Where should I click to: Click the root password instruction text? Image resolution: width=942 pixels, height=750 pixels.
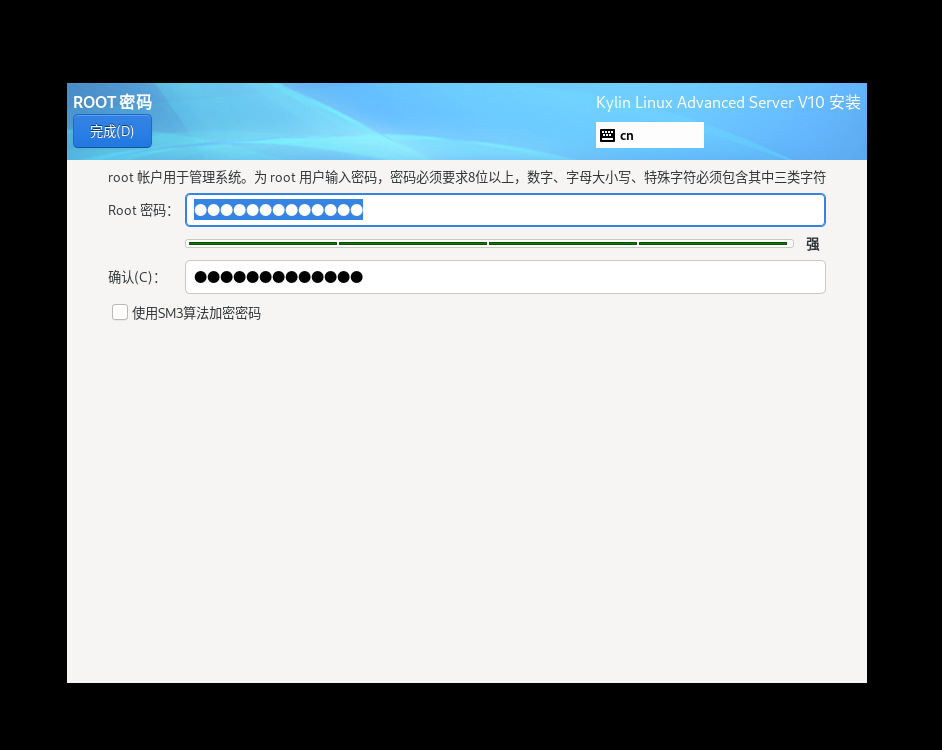466,177
